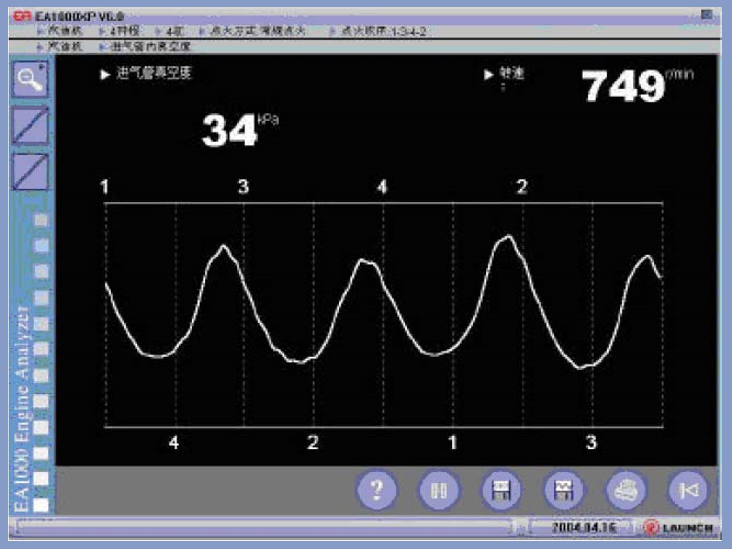732x549 pixels.
Task: Print the vacuum waveform
Action: 625,490
